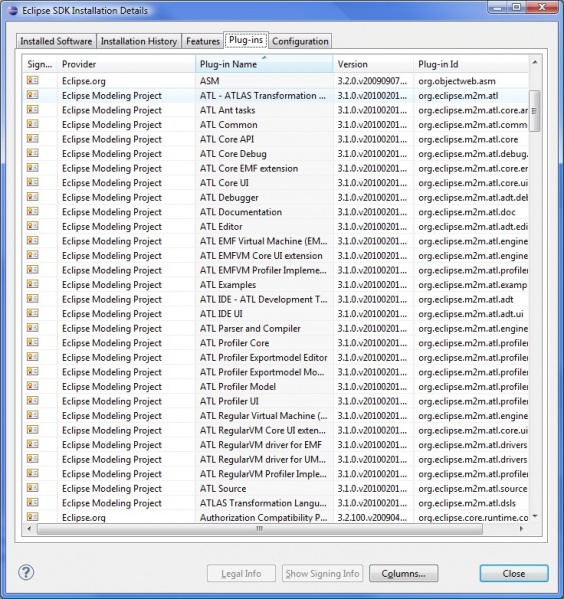Click the Eclipse logo in title bar
Image resolution: width=564 pixels, height=599 pixels.
click(12, 10)
